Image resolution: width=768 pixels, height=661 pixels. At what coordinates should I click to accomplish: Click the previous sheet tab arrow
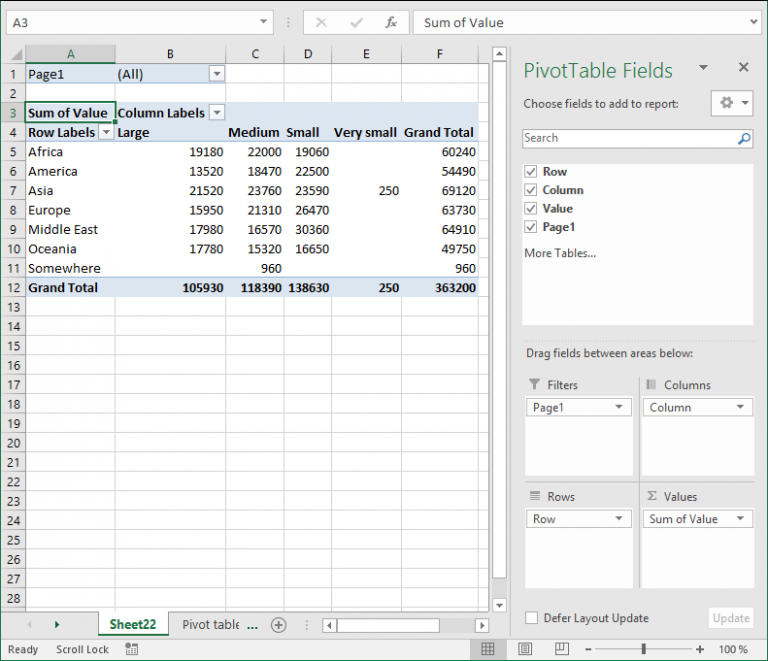29,625
